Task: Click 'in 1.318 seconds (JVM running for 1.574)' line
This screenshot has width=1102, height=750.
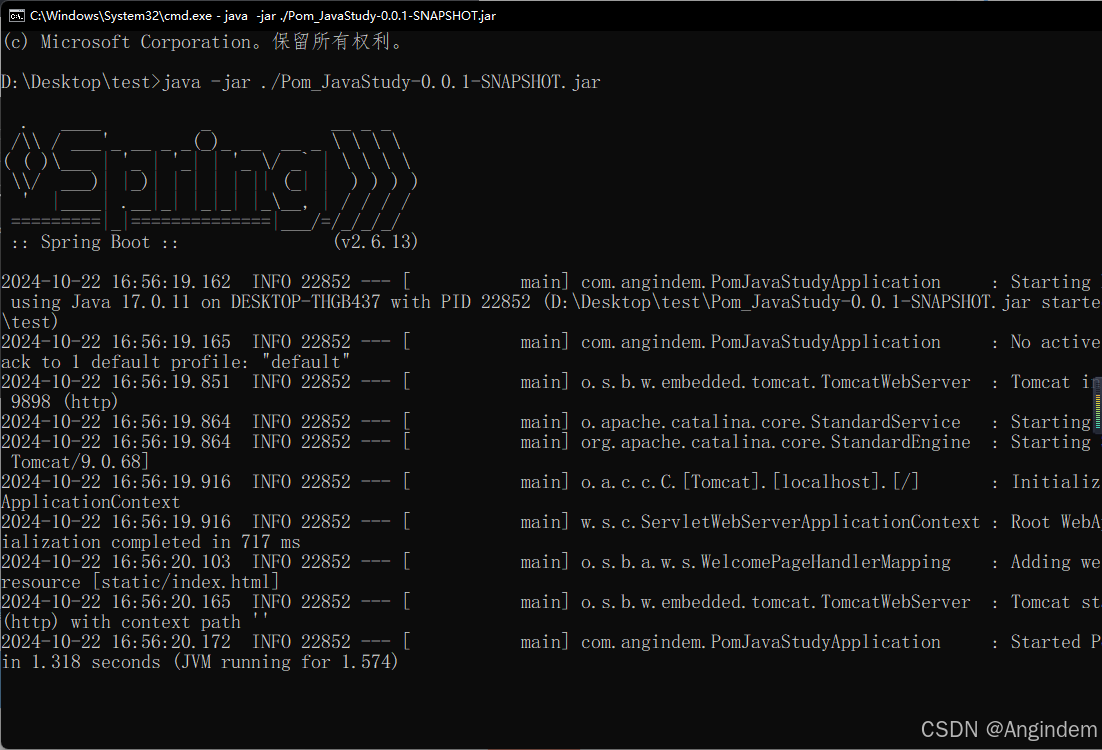Action: (200, 663)
